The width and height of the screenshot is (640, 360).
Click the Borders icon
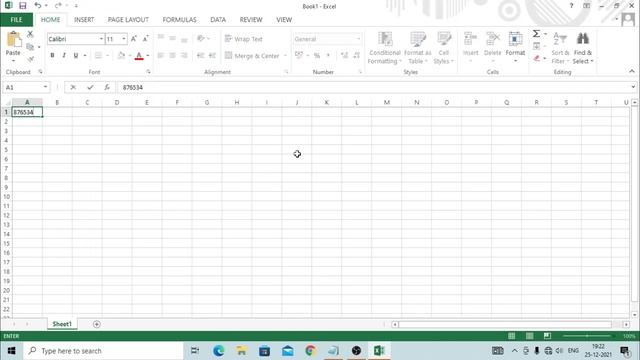pyautogui.click(x=98, y=55)
